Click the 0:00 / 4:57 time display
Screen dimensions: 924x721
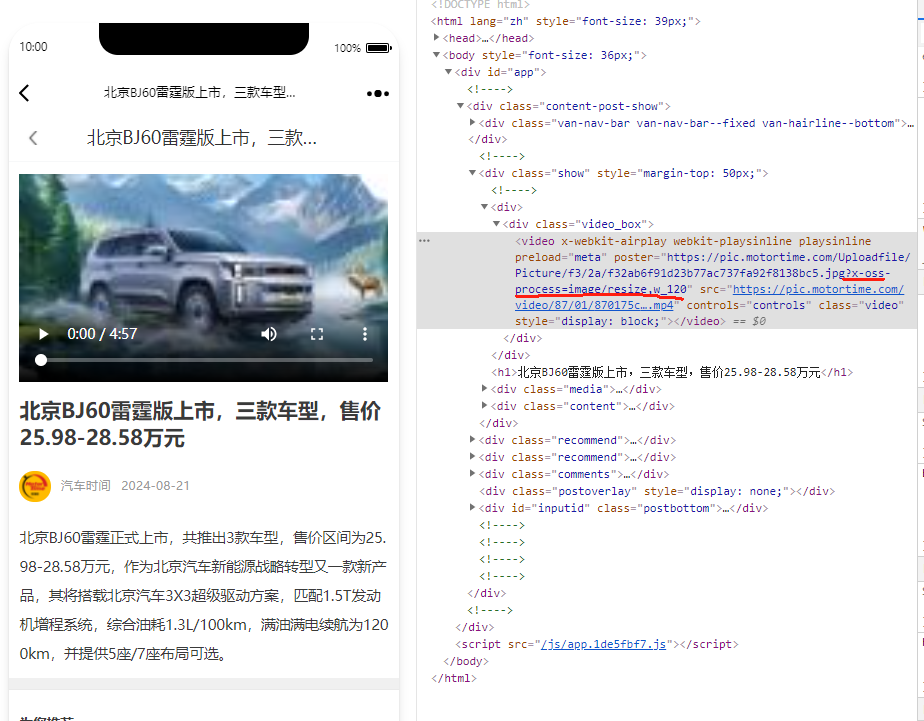click(102, 334)
